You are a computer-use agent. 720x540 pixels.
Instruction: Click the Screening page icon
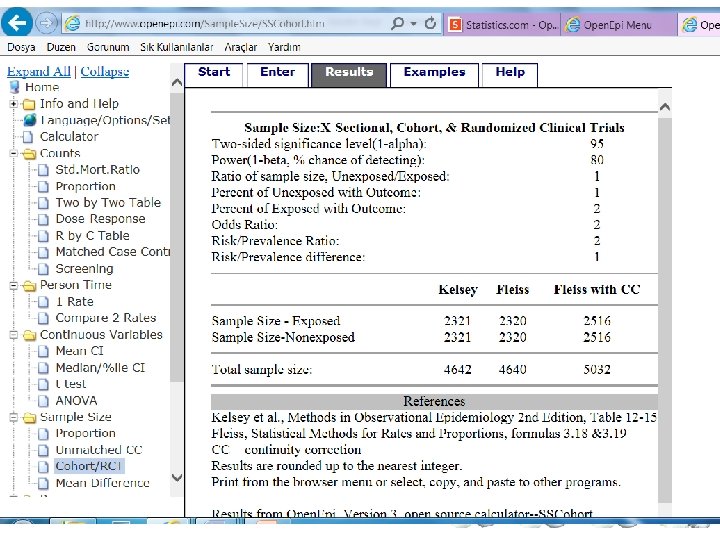click(x=43, y=269)
